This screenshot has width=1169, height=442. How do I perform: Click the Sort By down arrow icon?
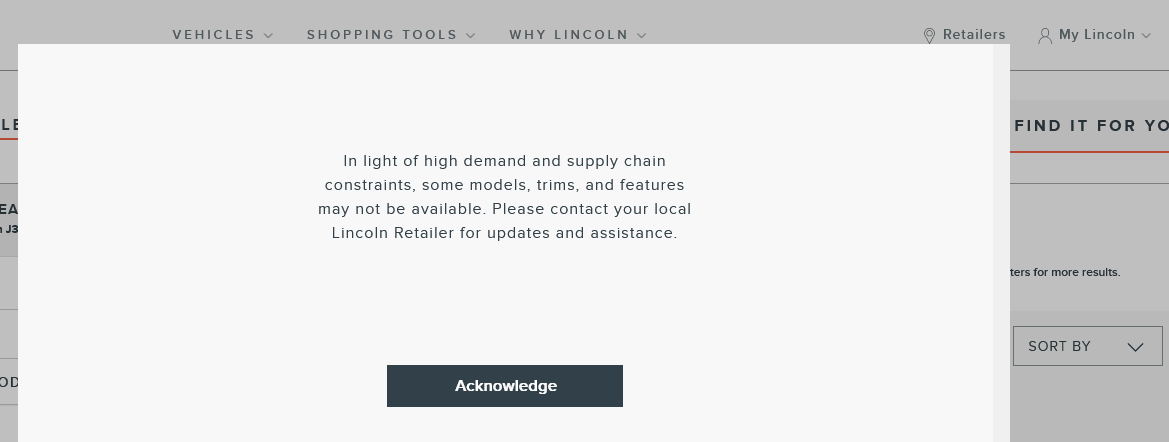1135,347
